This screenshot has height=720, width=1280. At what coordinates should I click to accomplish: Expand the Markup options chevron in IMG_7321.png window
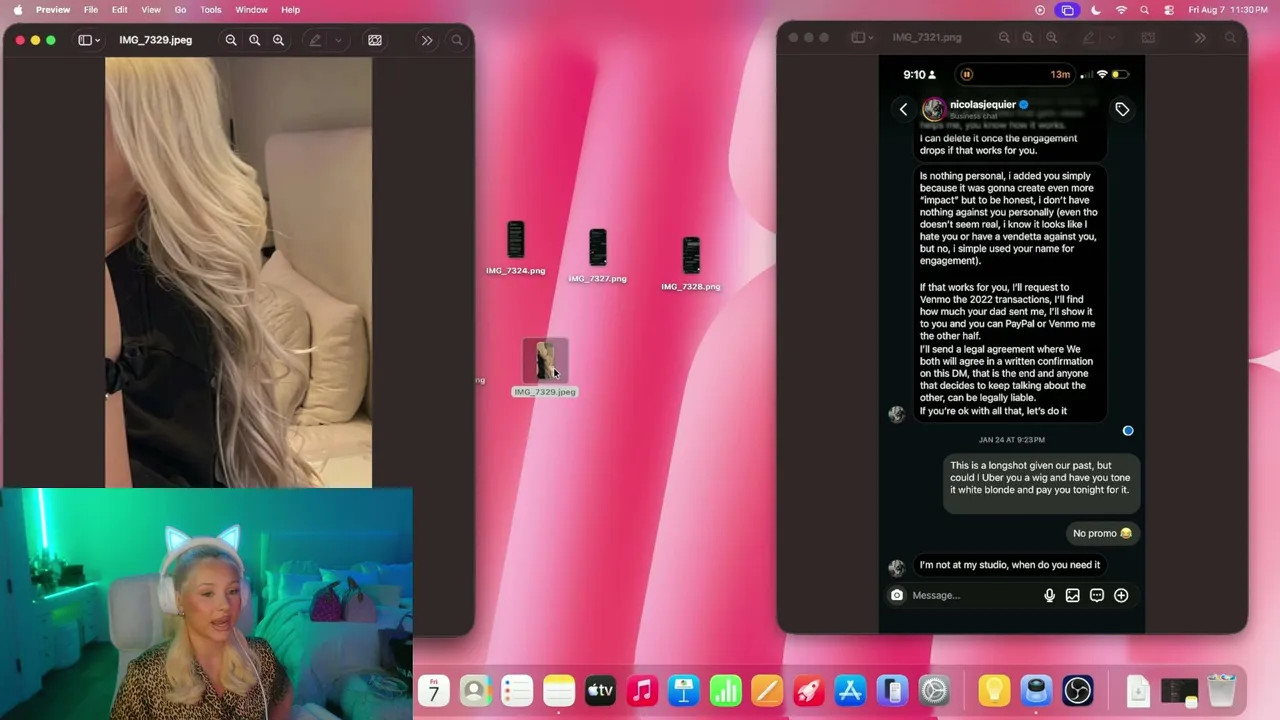click(x=1111, y=37)
